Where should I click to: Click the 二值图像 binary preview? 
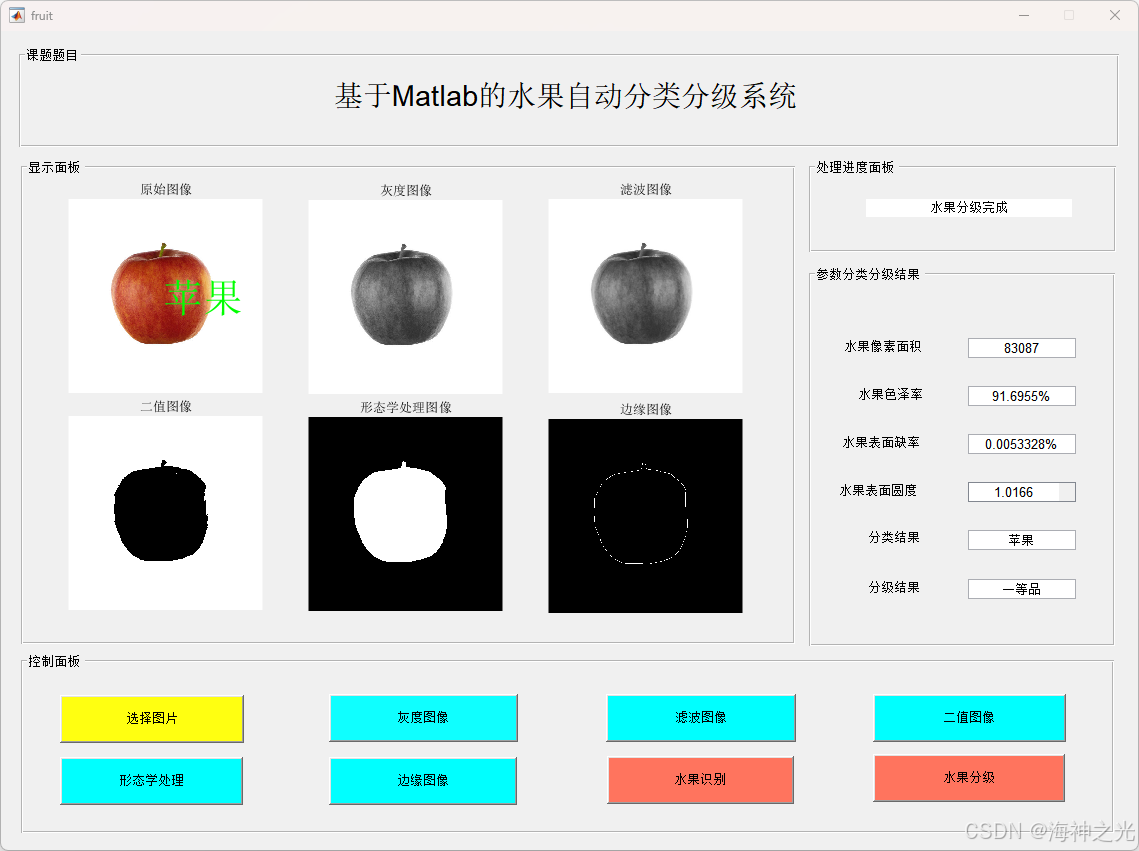point(164,513)
